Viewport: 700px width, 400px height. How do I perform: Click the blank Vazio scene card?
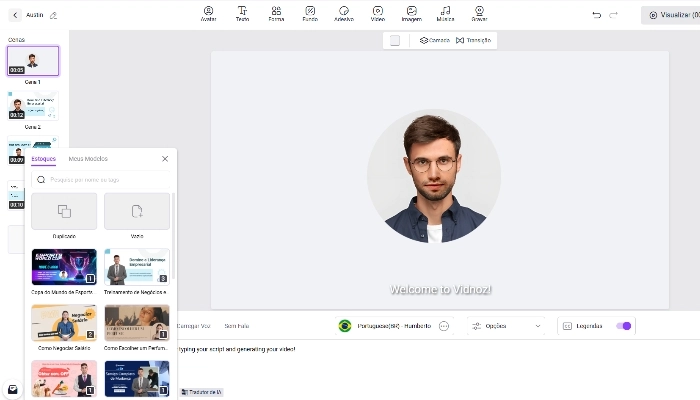click(137, 211)
